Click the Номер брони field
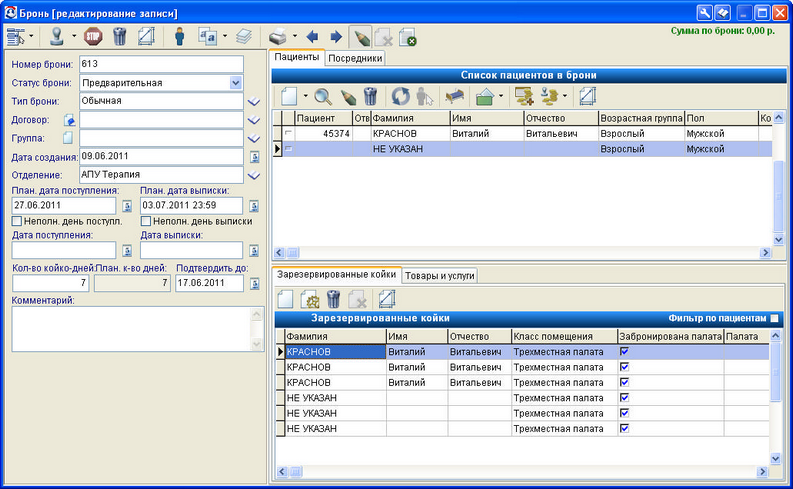The image size is (793, 489). pos(161,64)
